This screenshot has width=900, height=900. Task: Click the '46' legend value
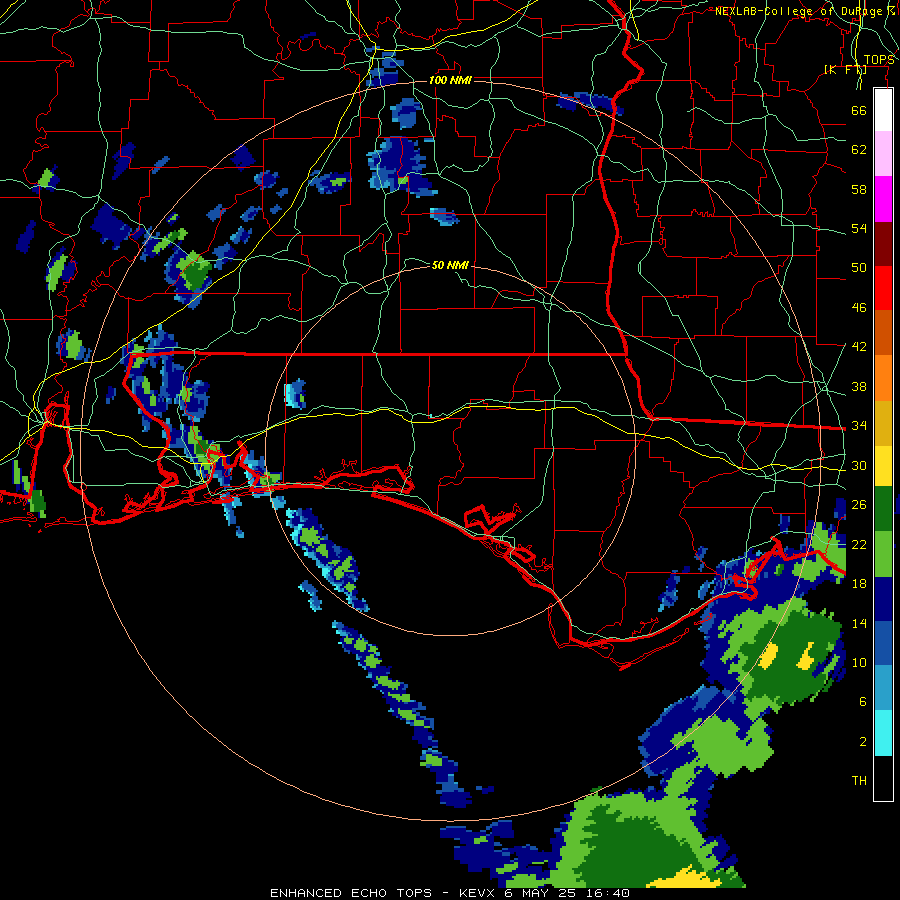(x=859, y=308)
